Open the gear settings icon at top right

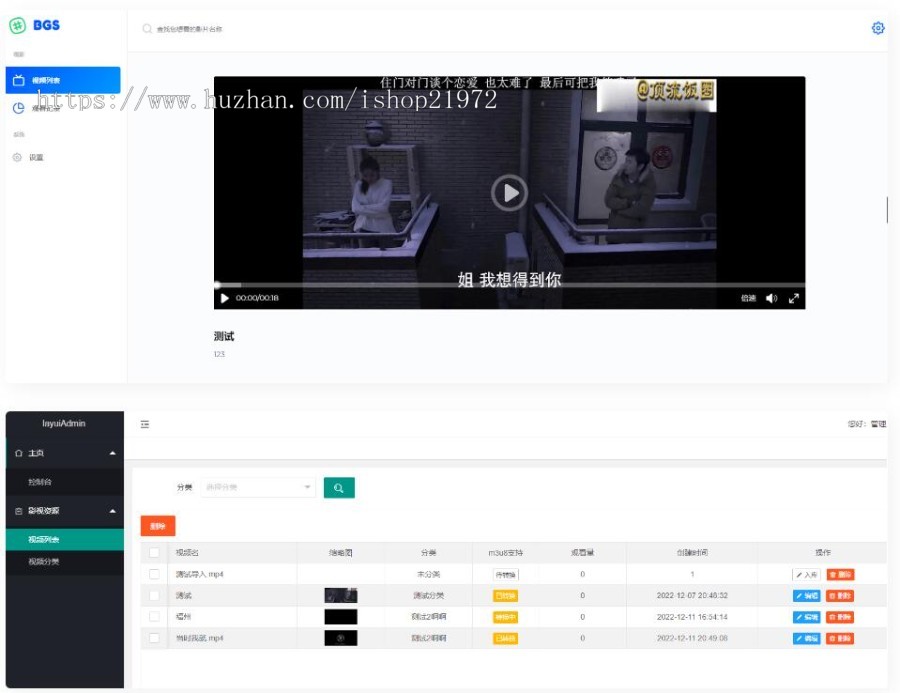(878, 28)
